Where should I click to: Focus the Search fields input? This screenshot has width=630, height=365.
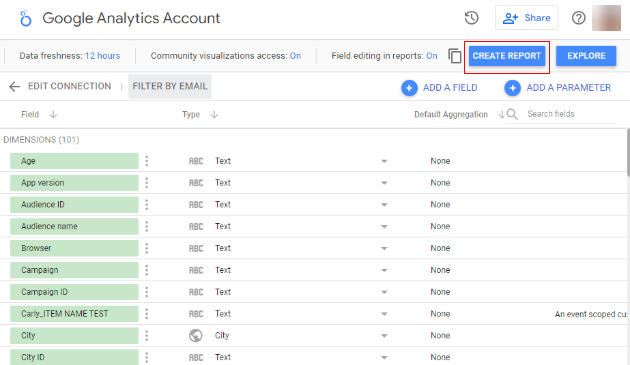pyautogui.click(x=571, y=114)
